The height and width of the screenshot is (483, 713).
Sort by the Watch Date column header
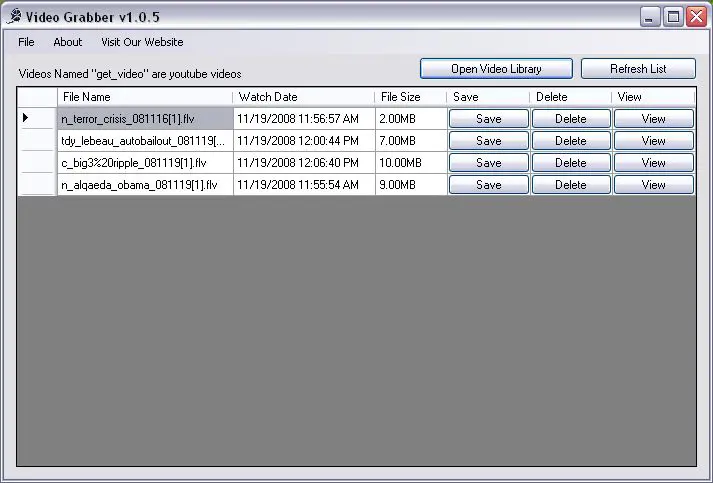pyautogui.click(x=304, y=97)
